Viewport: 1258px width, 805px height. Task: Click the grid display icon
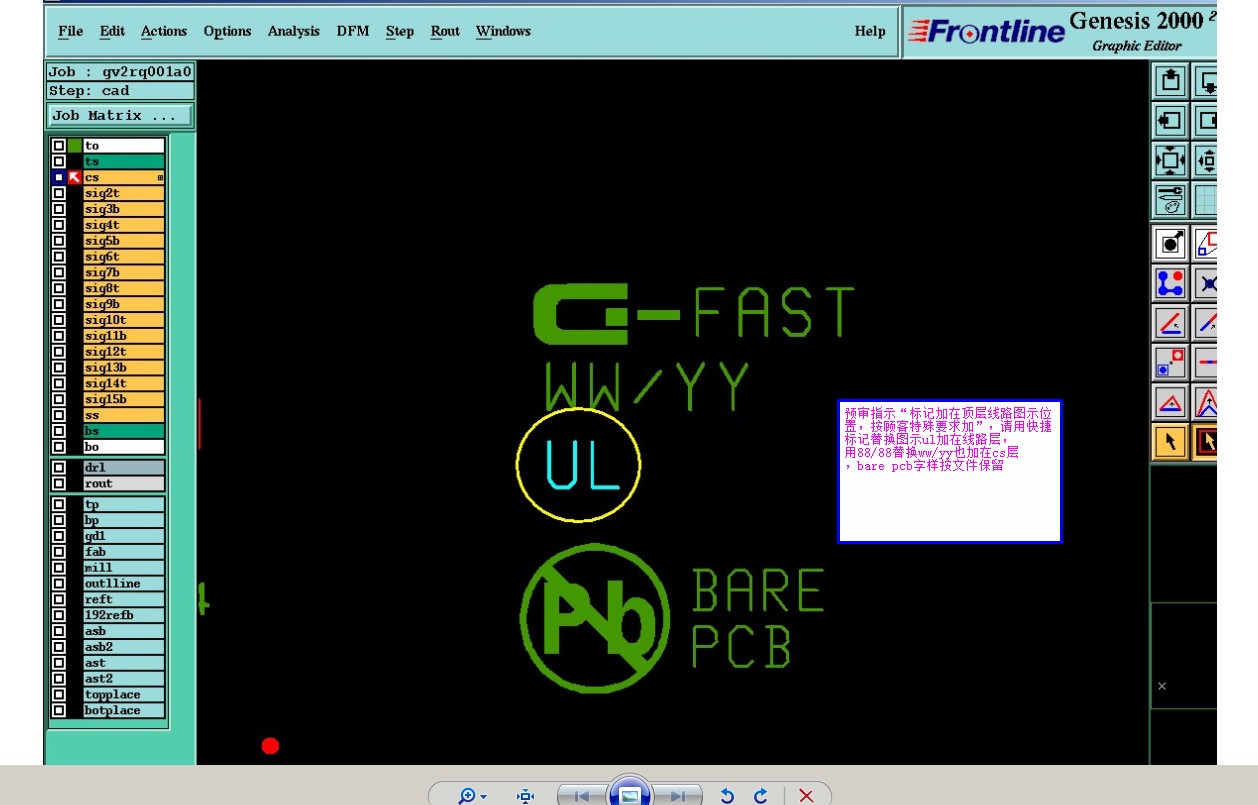point(1206,200)
